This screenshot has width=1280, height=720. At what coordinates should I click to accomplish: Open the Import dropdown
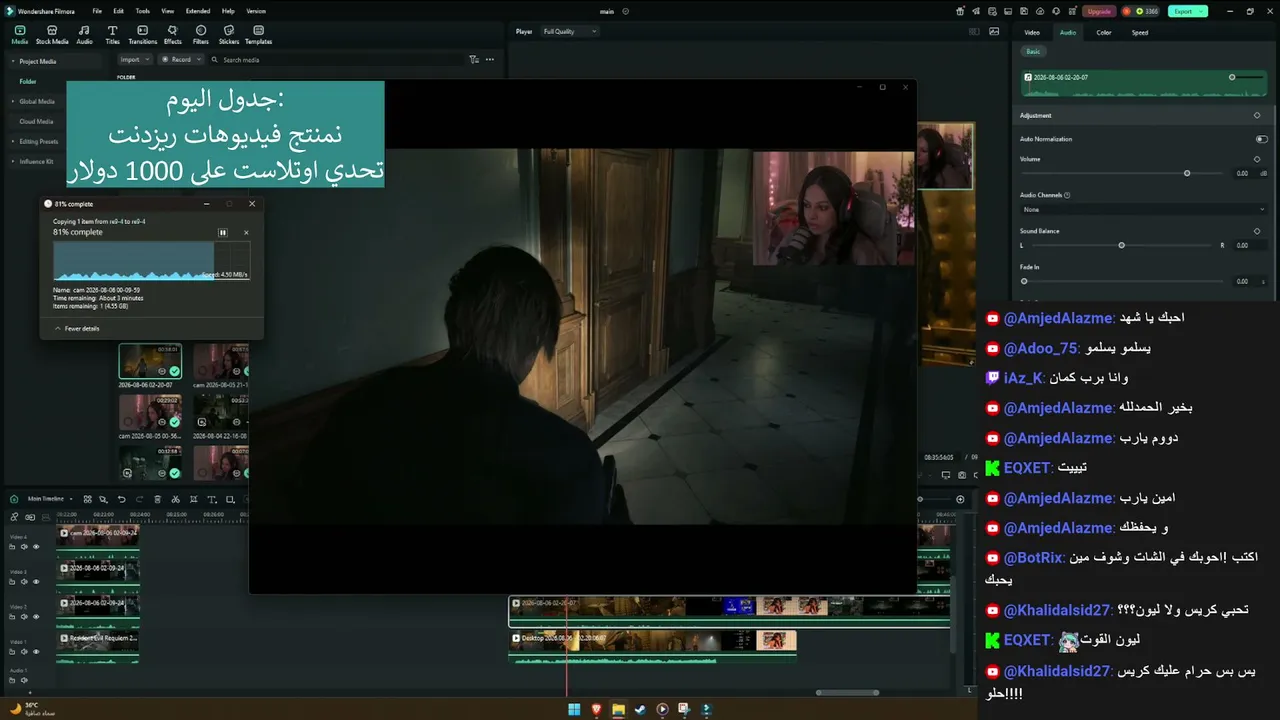[x=134, y=60]
